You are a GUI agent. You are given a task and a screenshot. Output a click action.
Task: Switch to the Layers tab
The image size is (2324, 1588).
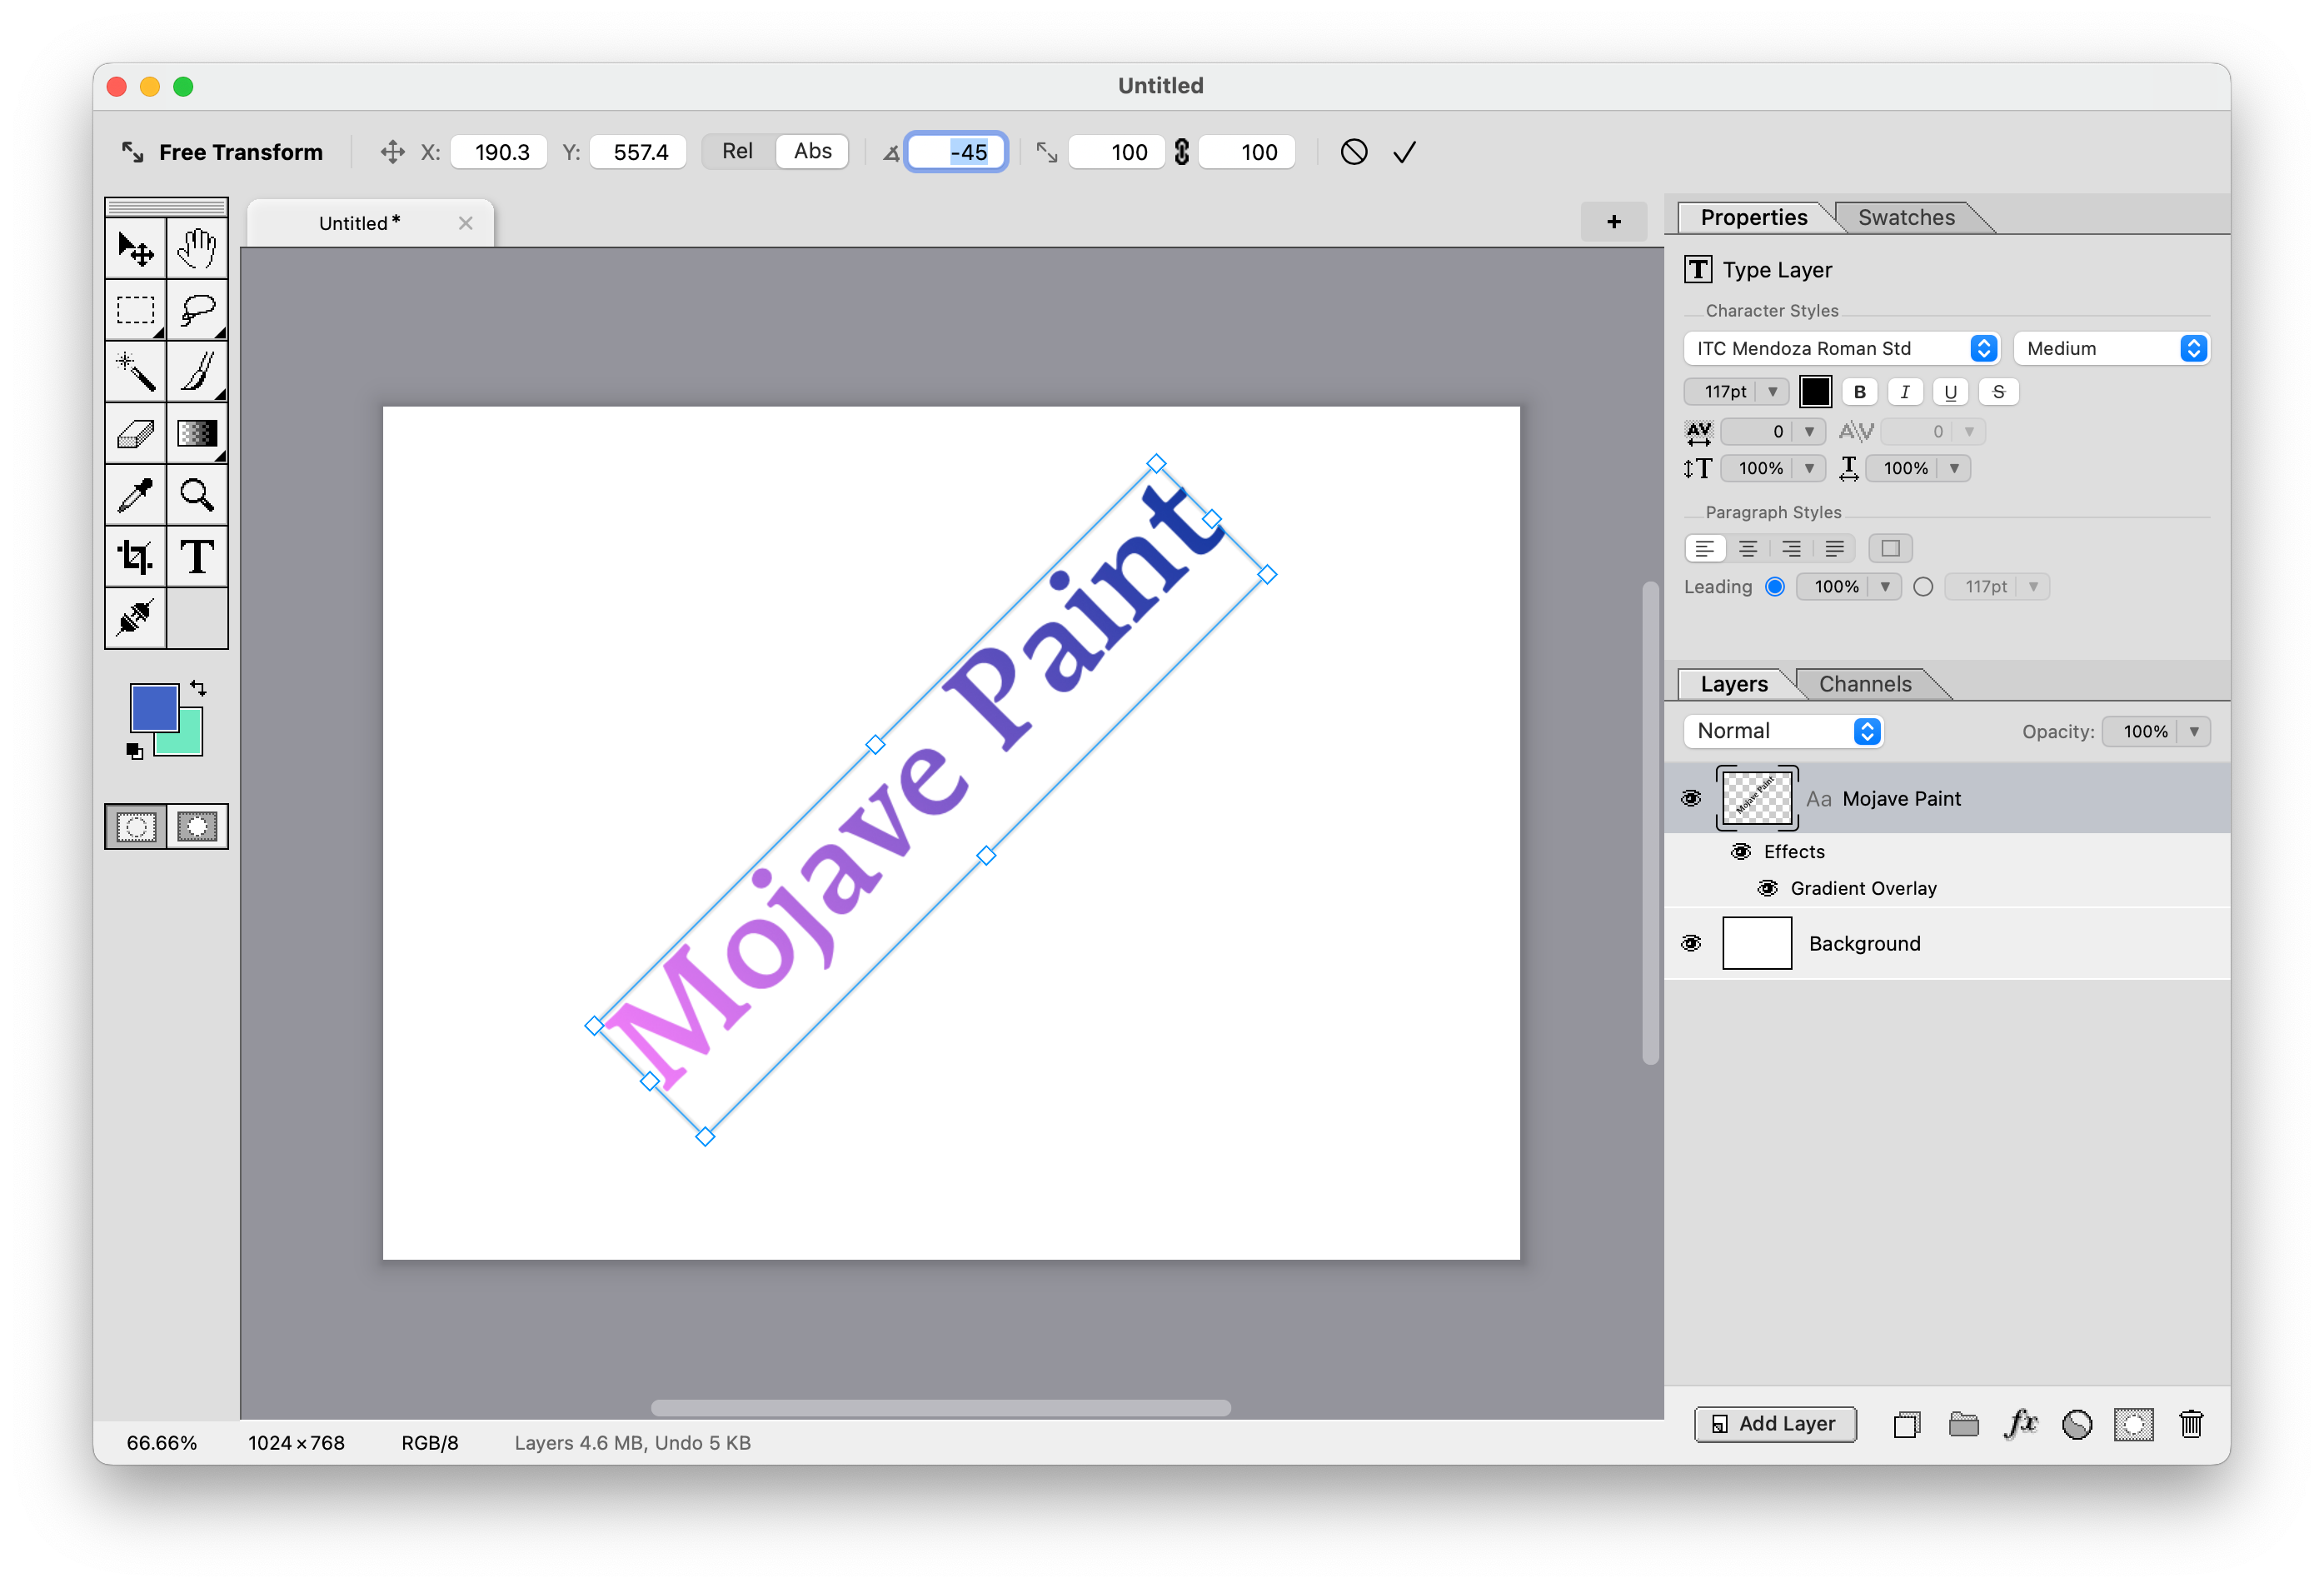1734,684
